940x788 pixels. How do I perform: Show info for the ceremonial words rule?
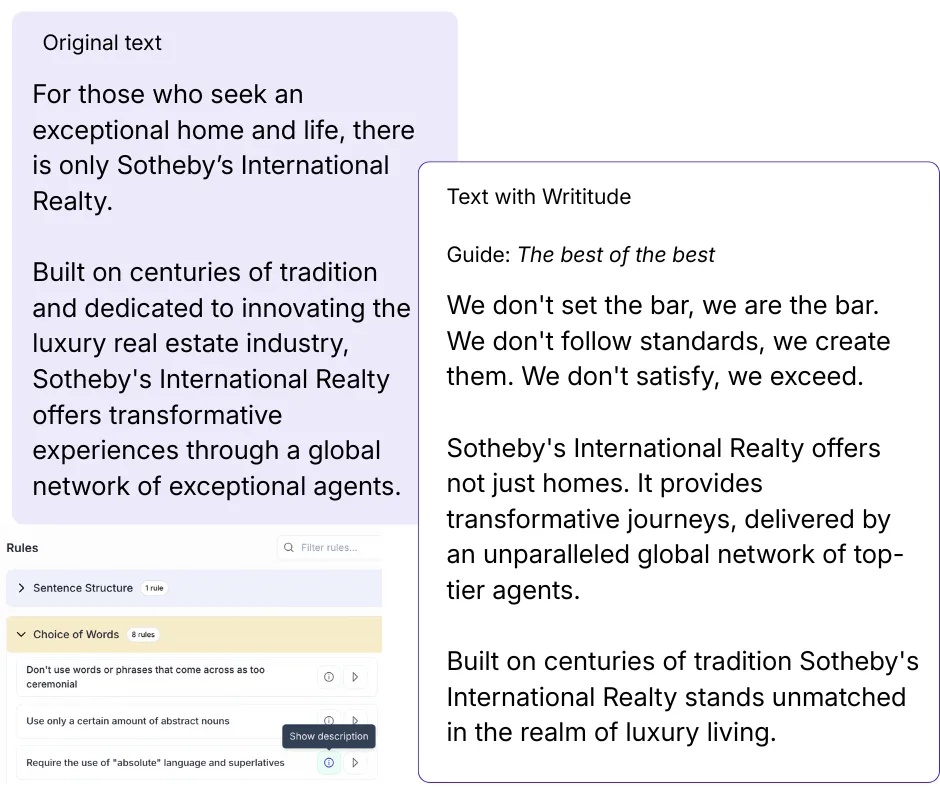coord(328,677)
